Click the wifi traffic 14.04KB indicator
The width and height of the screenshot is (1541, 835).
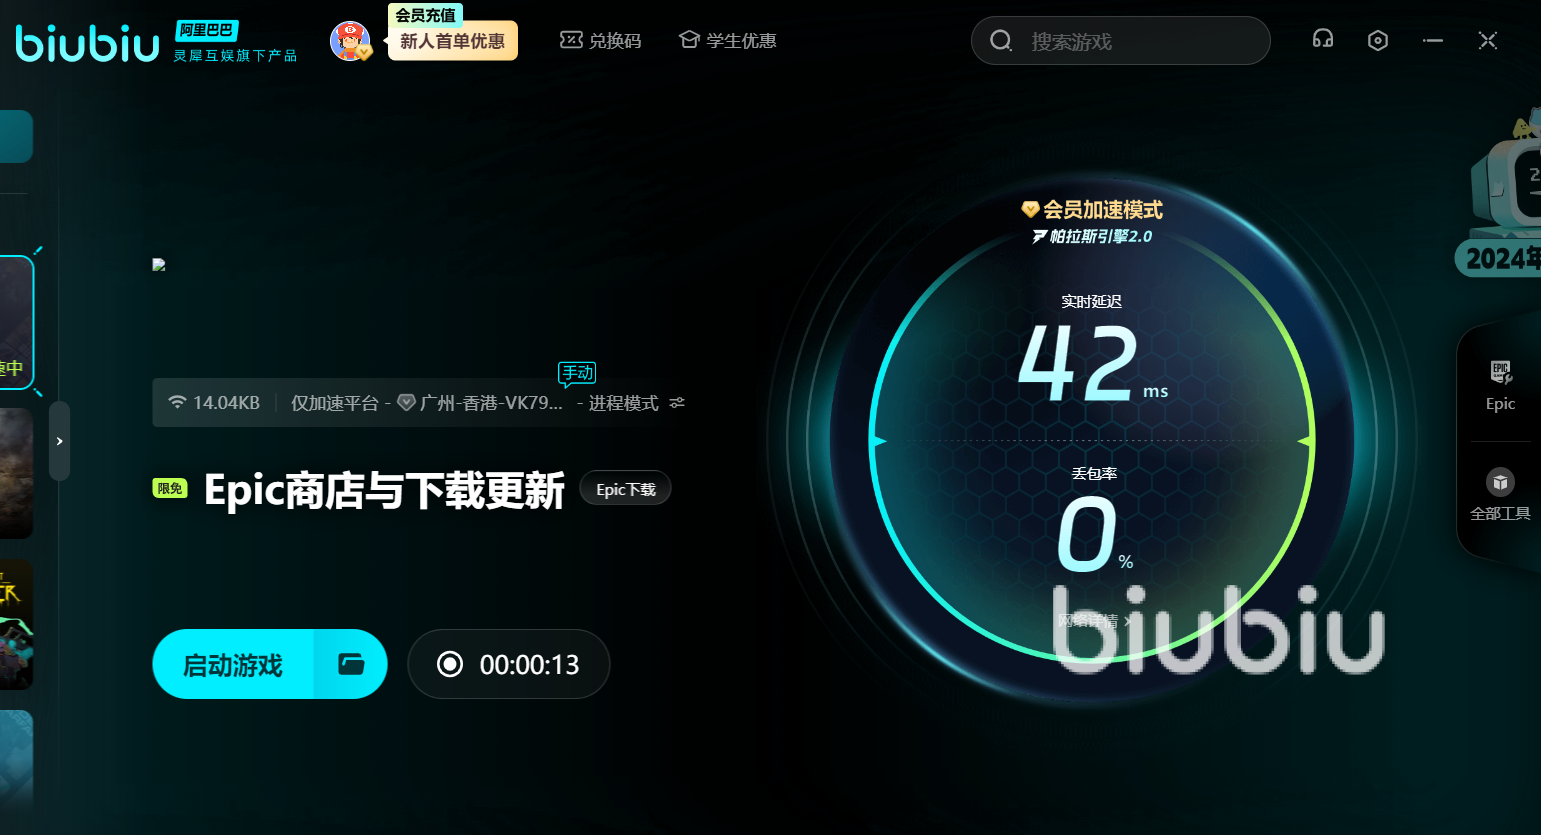[214, 403]
